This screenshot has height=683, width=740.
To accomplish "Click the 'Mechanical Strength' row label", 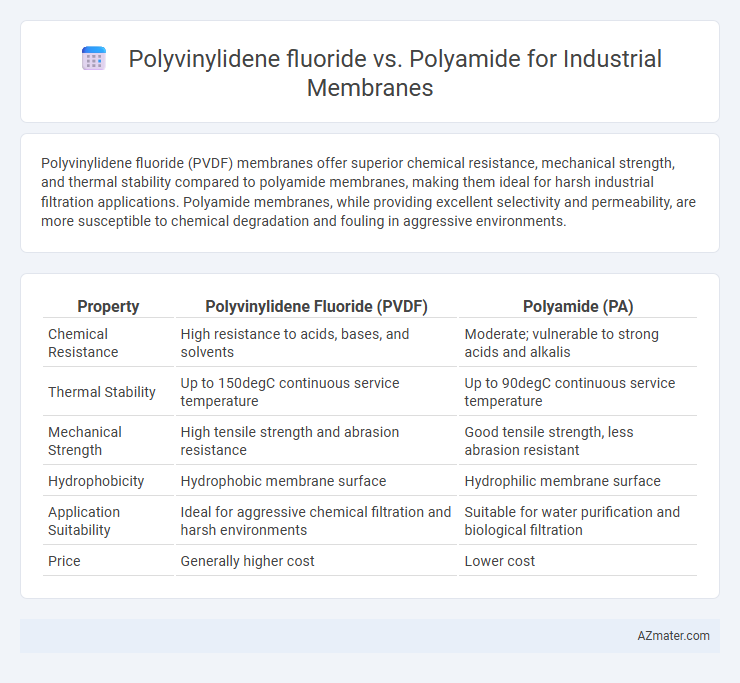I will [x=108, y=441].
